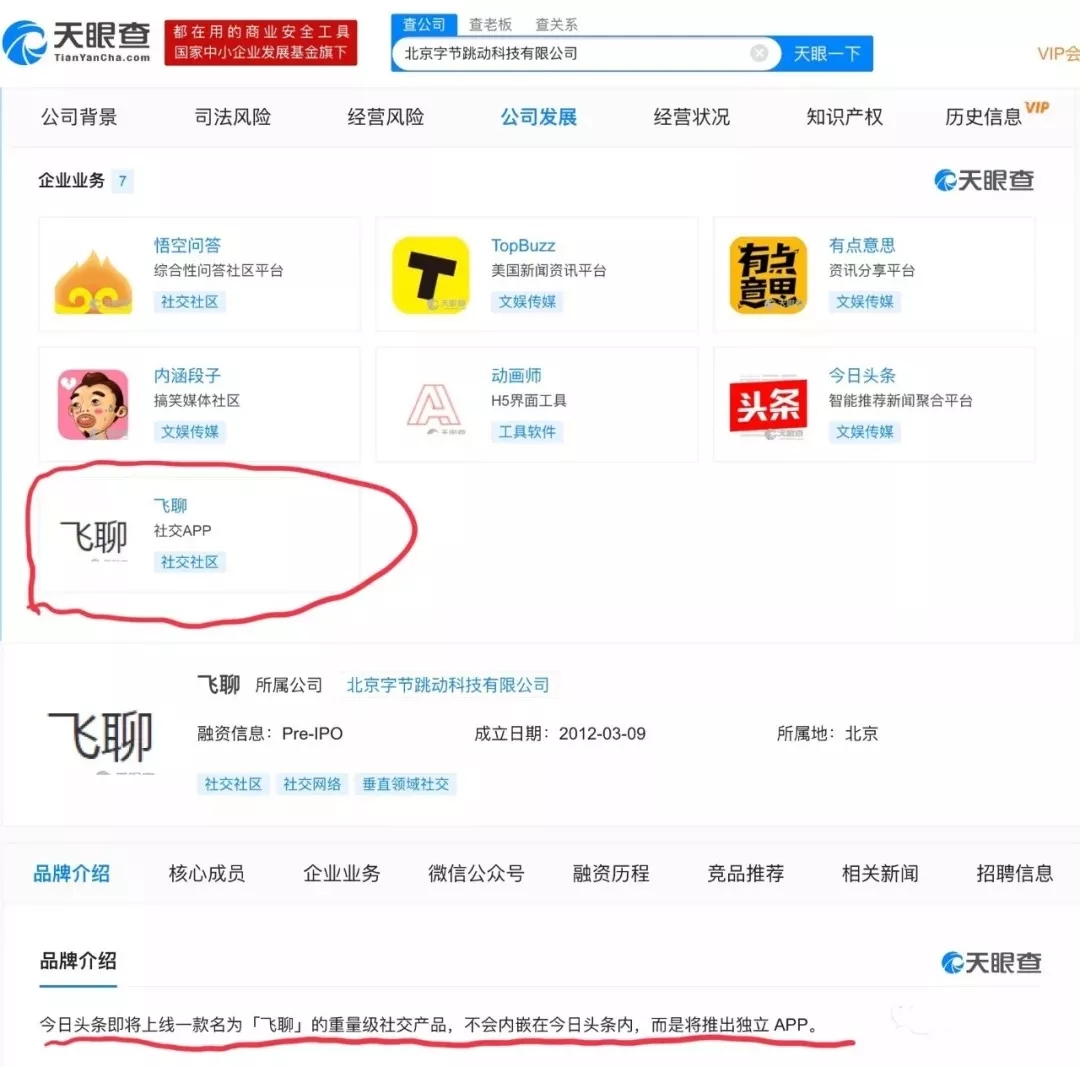Image resolution: width=1080 pixels, height=1067 pixels.
Task: Switch to the 核心成员 tab
Action: tap(207, 872)
